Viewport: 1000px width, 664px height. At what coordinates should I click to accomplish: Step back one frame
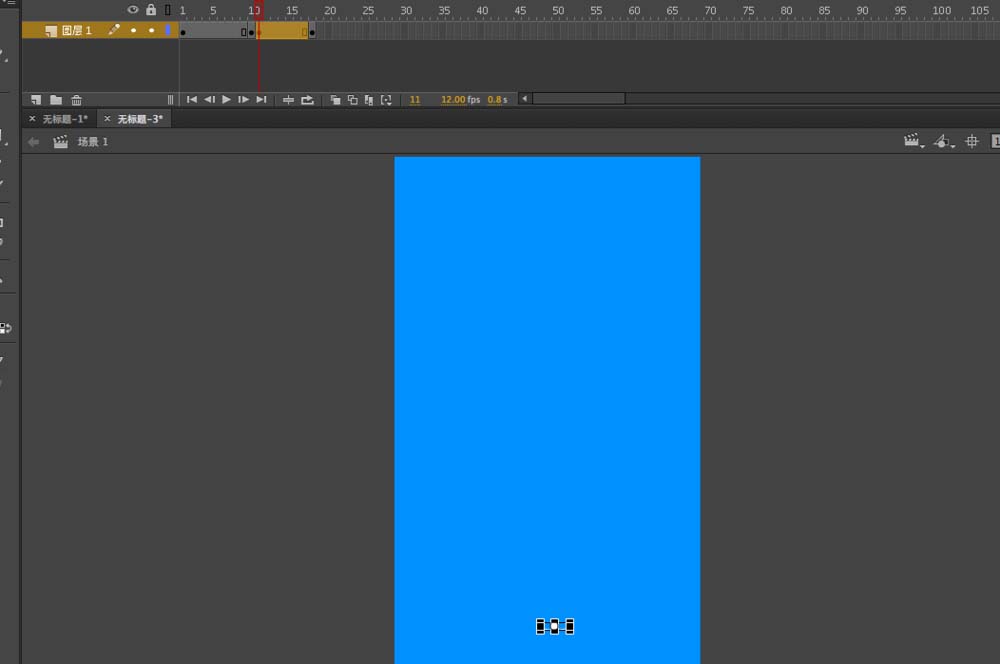209,100
